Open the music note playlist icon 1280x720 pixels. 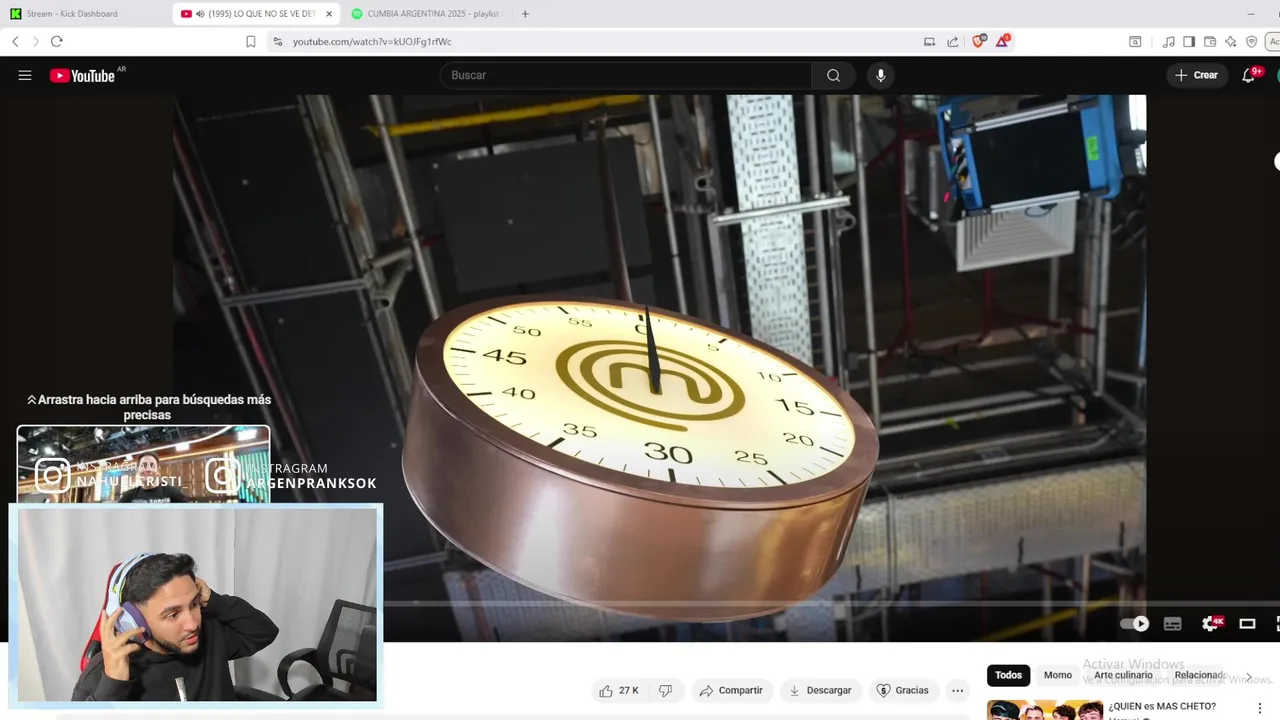(x=1168, y=42)
